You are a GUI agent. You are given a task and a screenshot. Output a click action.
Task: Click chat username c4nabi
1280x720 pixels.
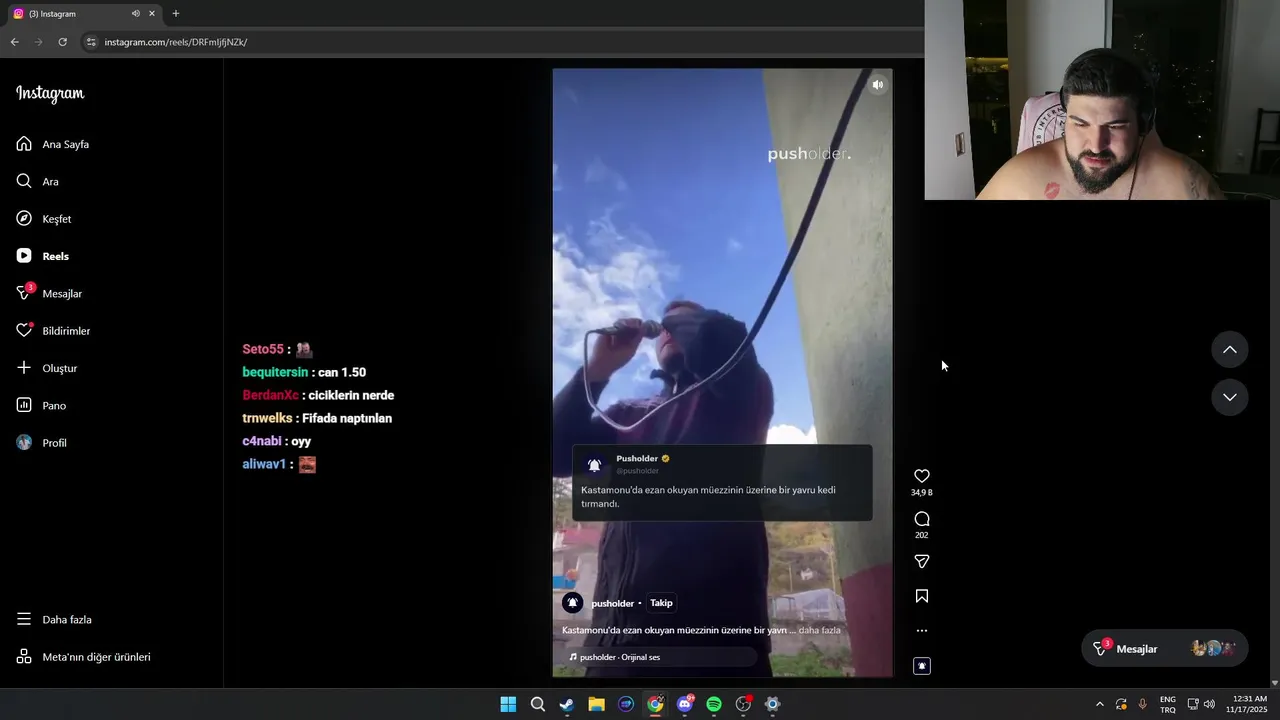tap(262, 441)
